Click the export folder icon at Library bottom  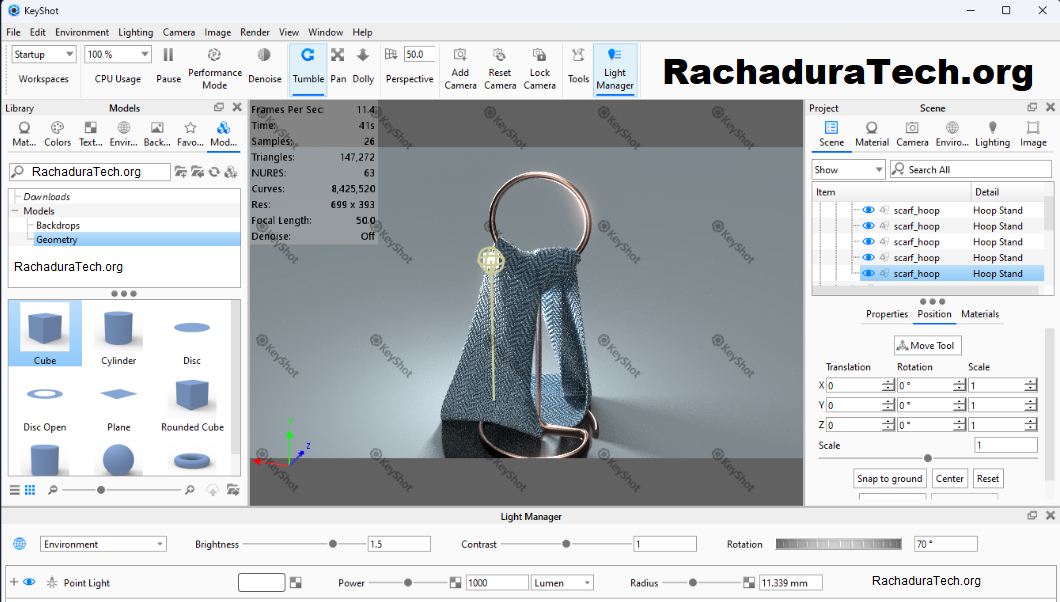(x=233, y=490)
